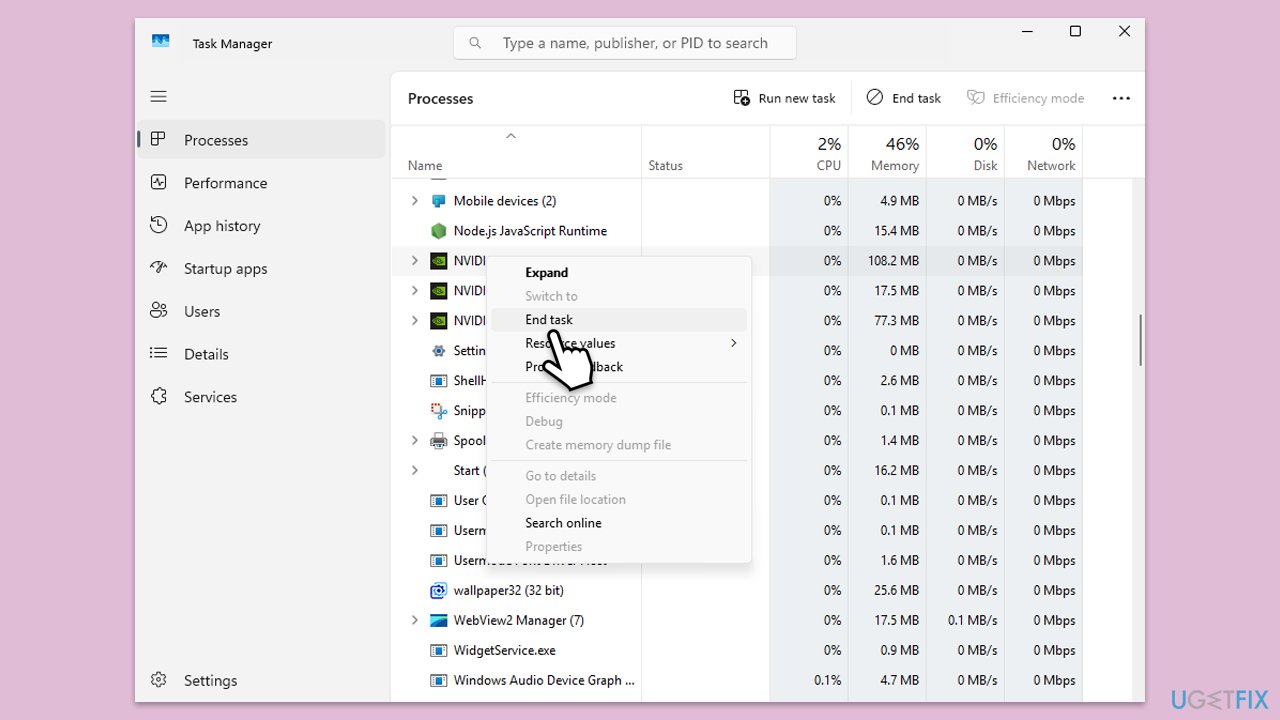Image resolution: width=1280 pixels, height=720 pixels.
Task: Select the WidgetService.exe process name
Action: click(x=504, y=651)
